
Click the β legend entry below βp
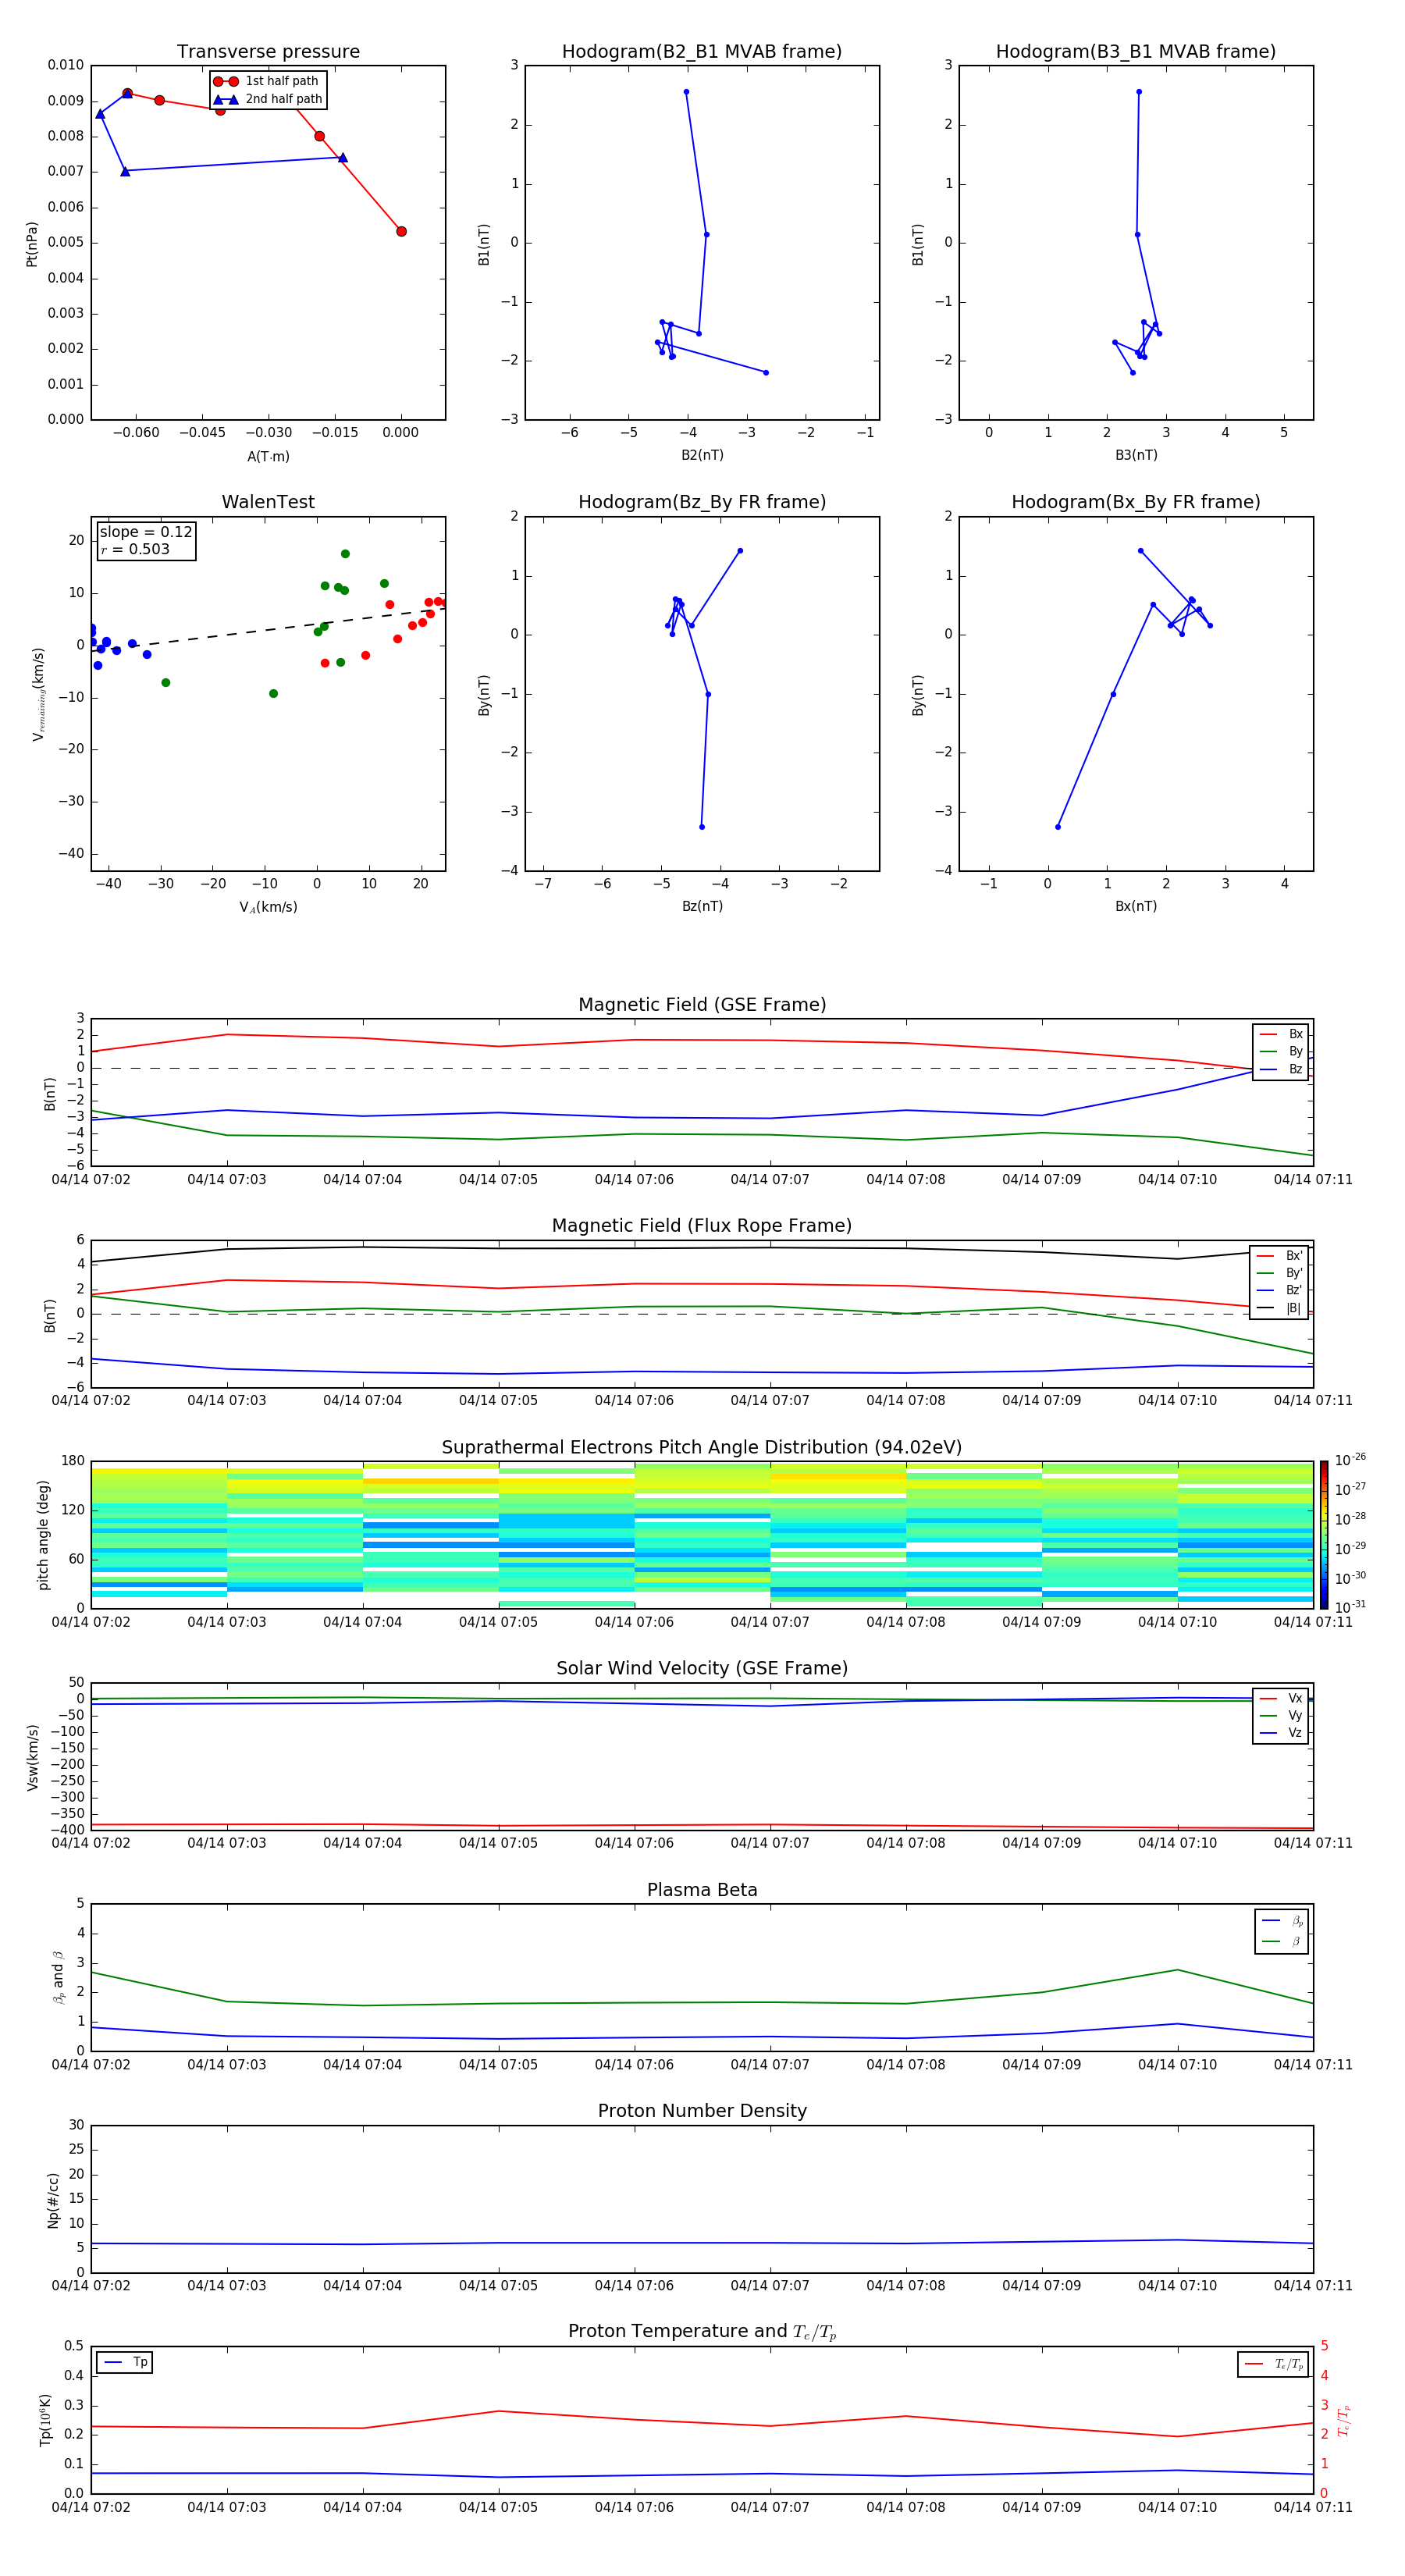pos(1282,1941)
